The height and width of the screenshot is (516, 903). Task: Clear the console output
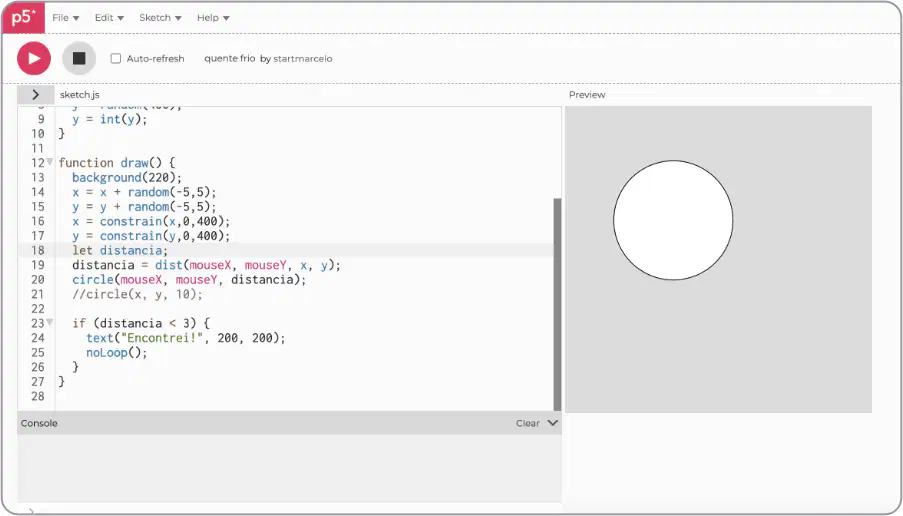pyautogui.click(x=528, y=423)
